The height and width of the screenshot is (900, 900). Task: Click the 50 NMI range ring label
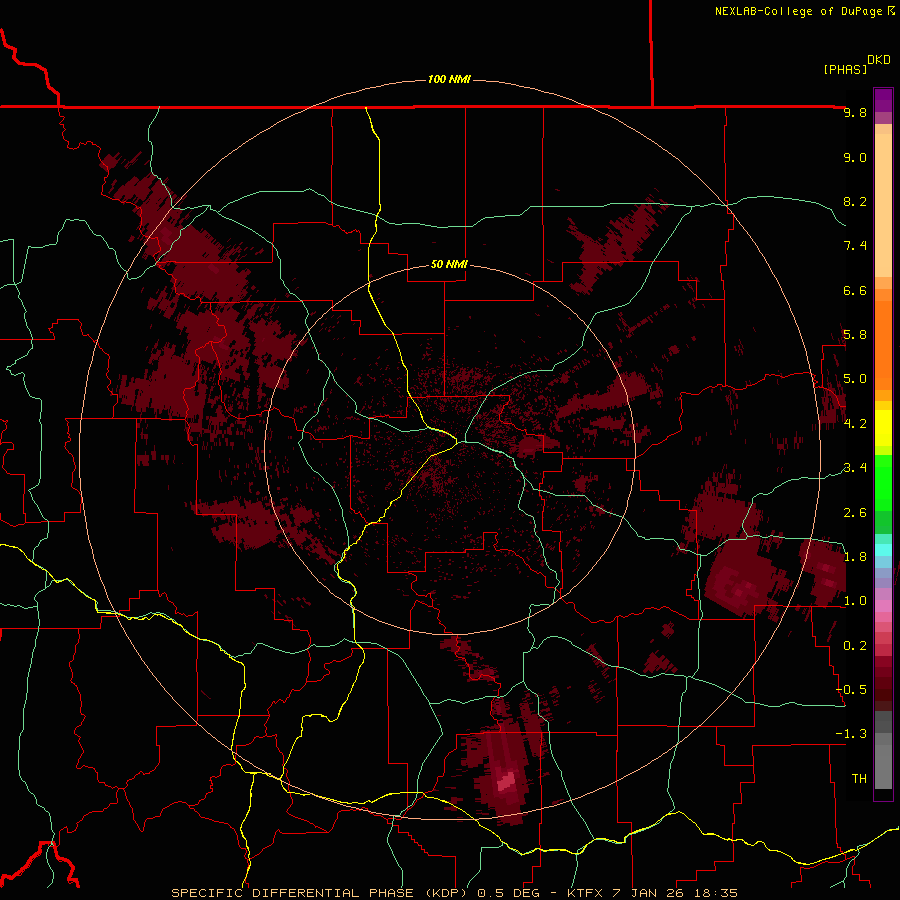click(x=449, y=264)
